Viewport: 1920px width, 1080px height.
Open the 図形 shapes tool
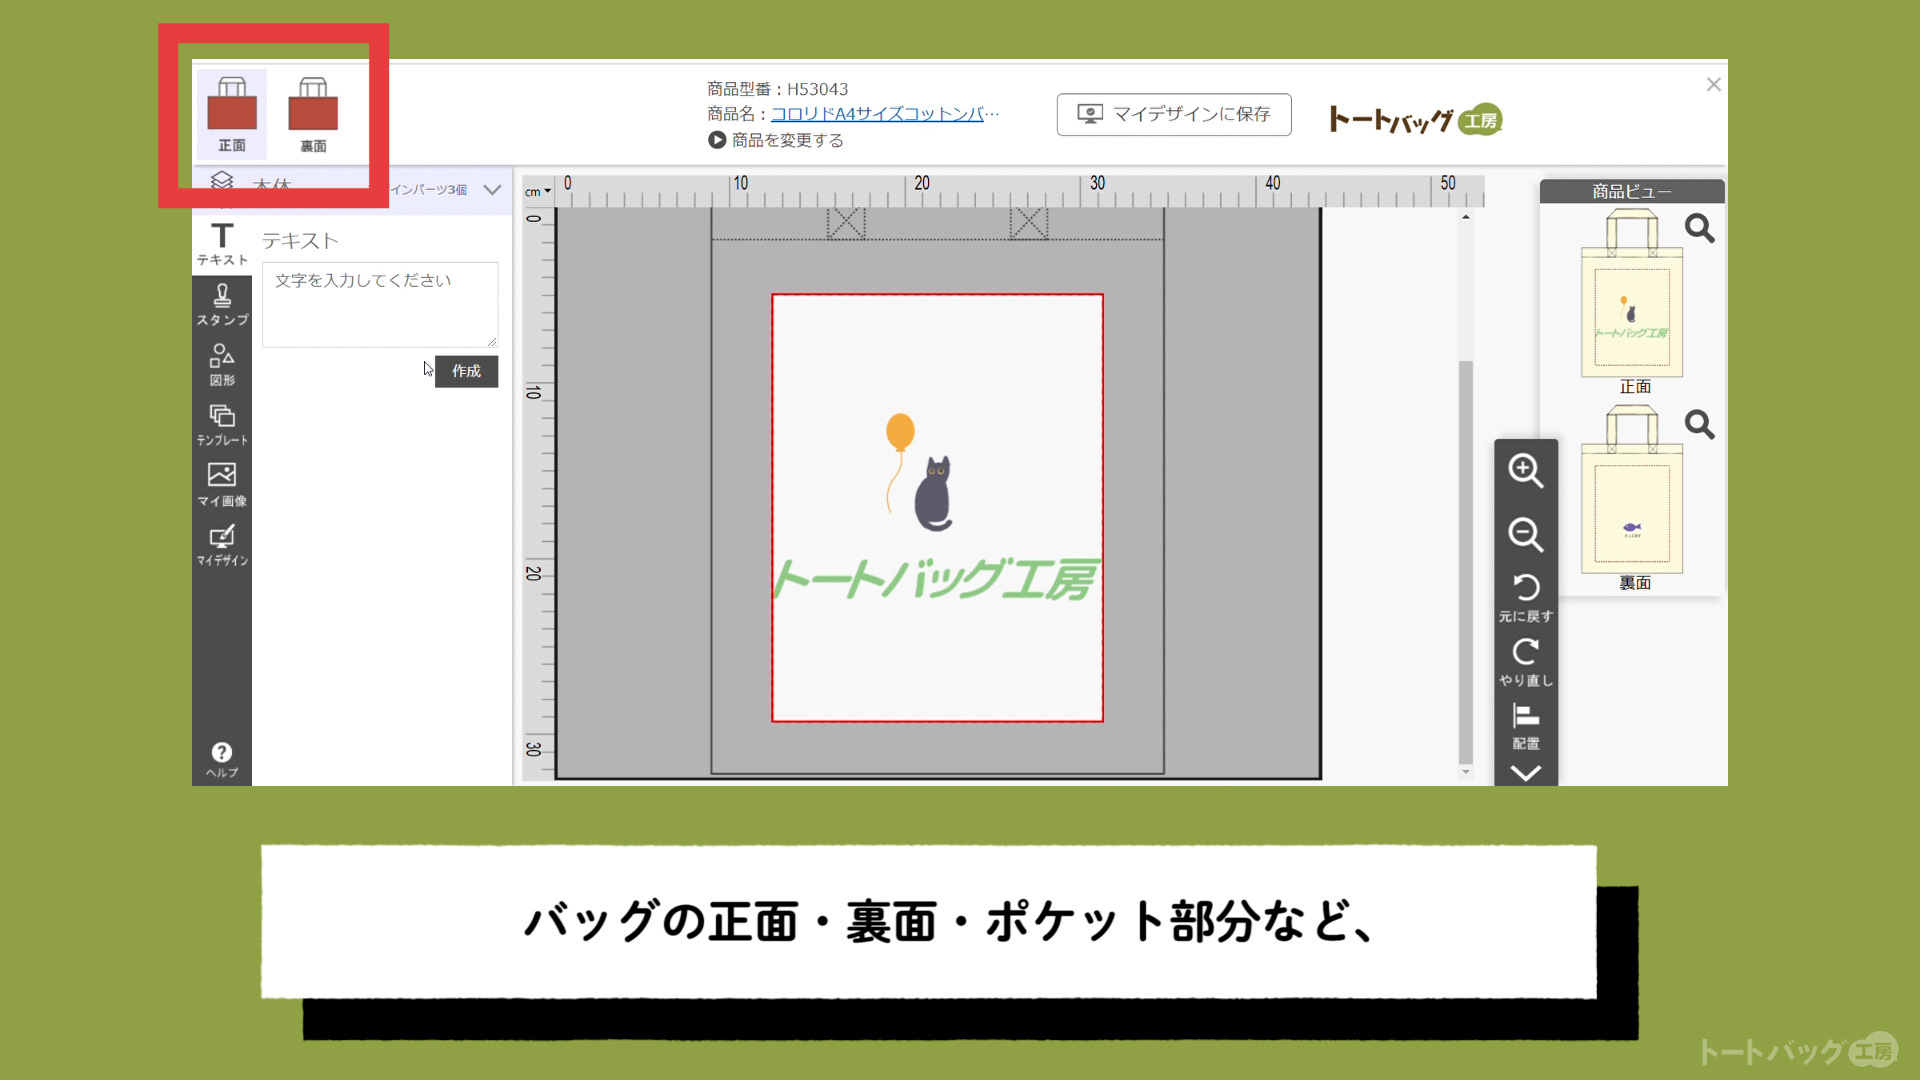tap(222, 365)
